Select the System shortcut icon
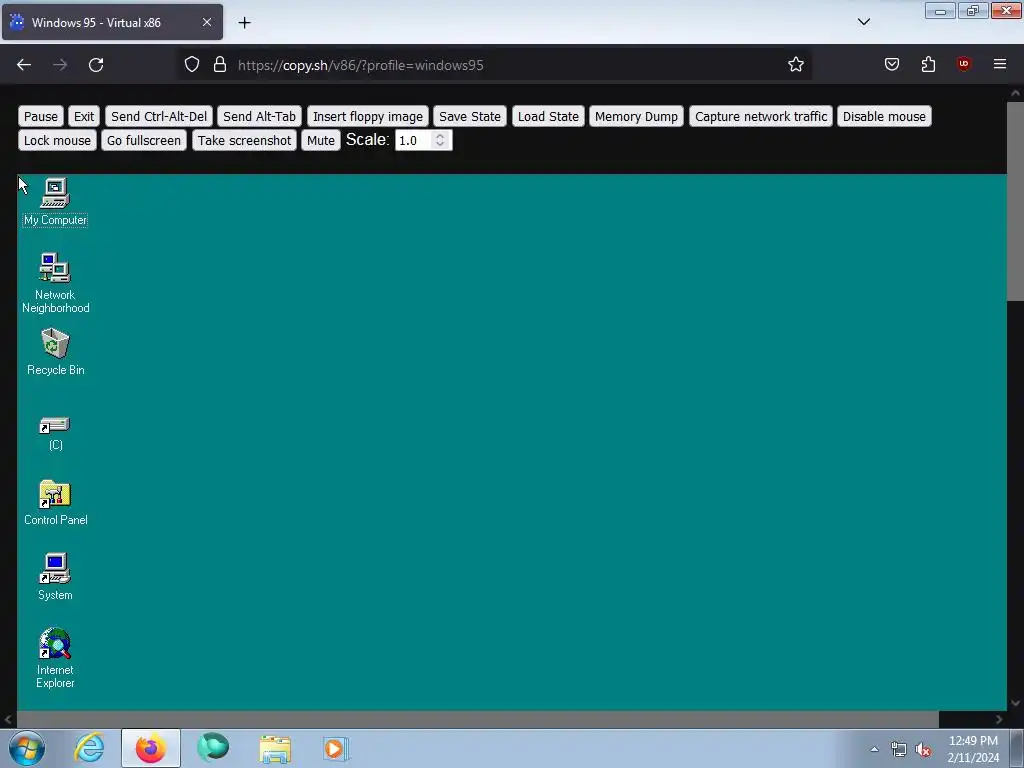 tap(55, 577)
